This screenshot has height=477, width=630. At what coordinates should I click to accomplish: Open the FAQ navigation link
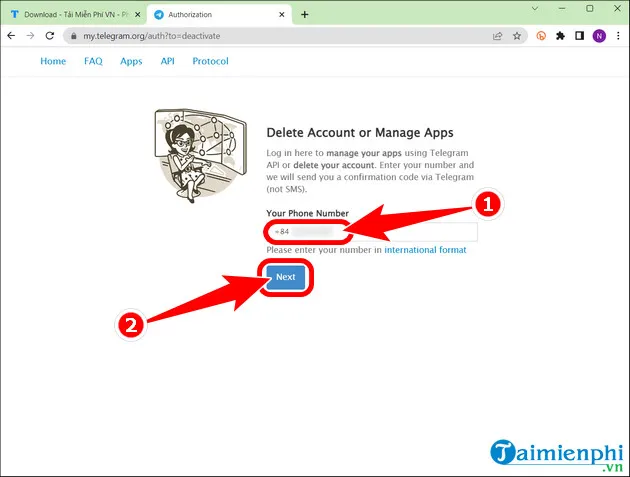pyautogui.click(x=93, y=61)
